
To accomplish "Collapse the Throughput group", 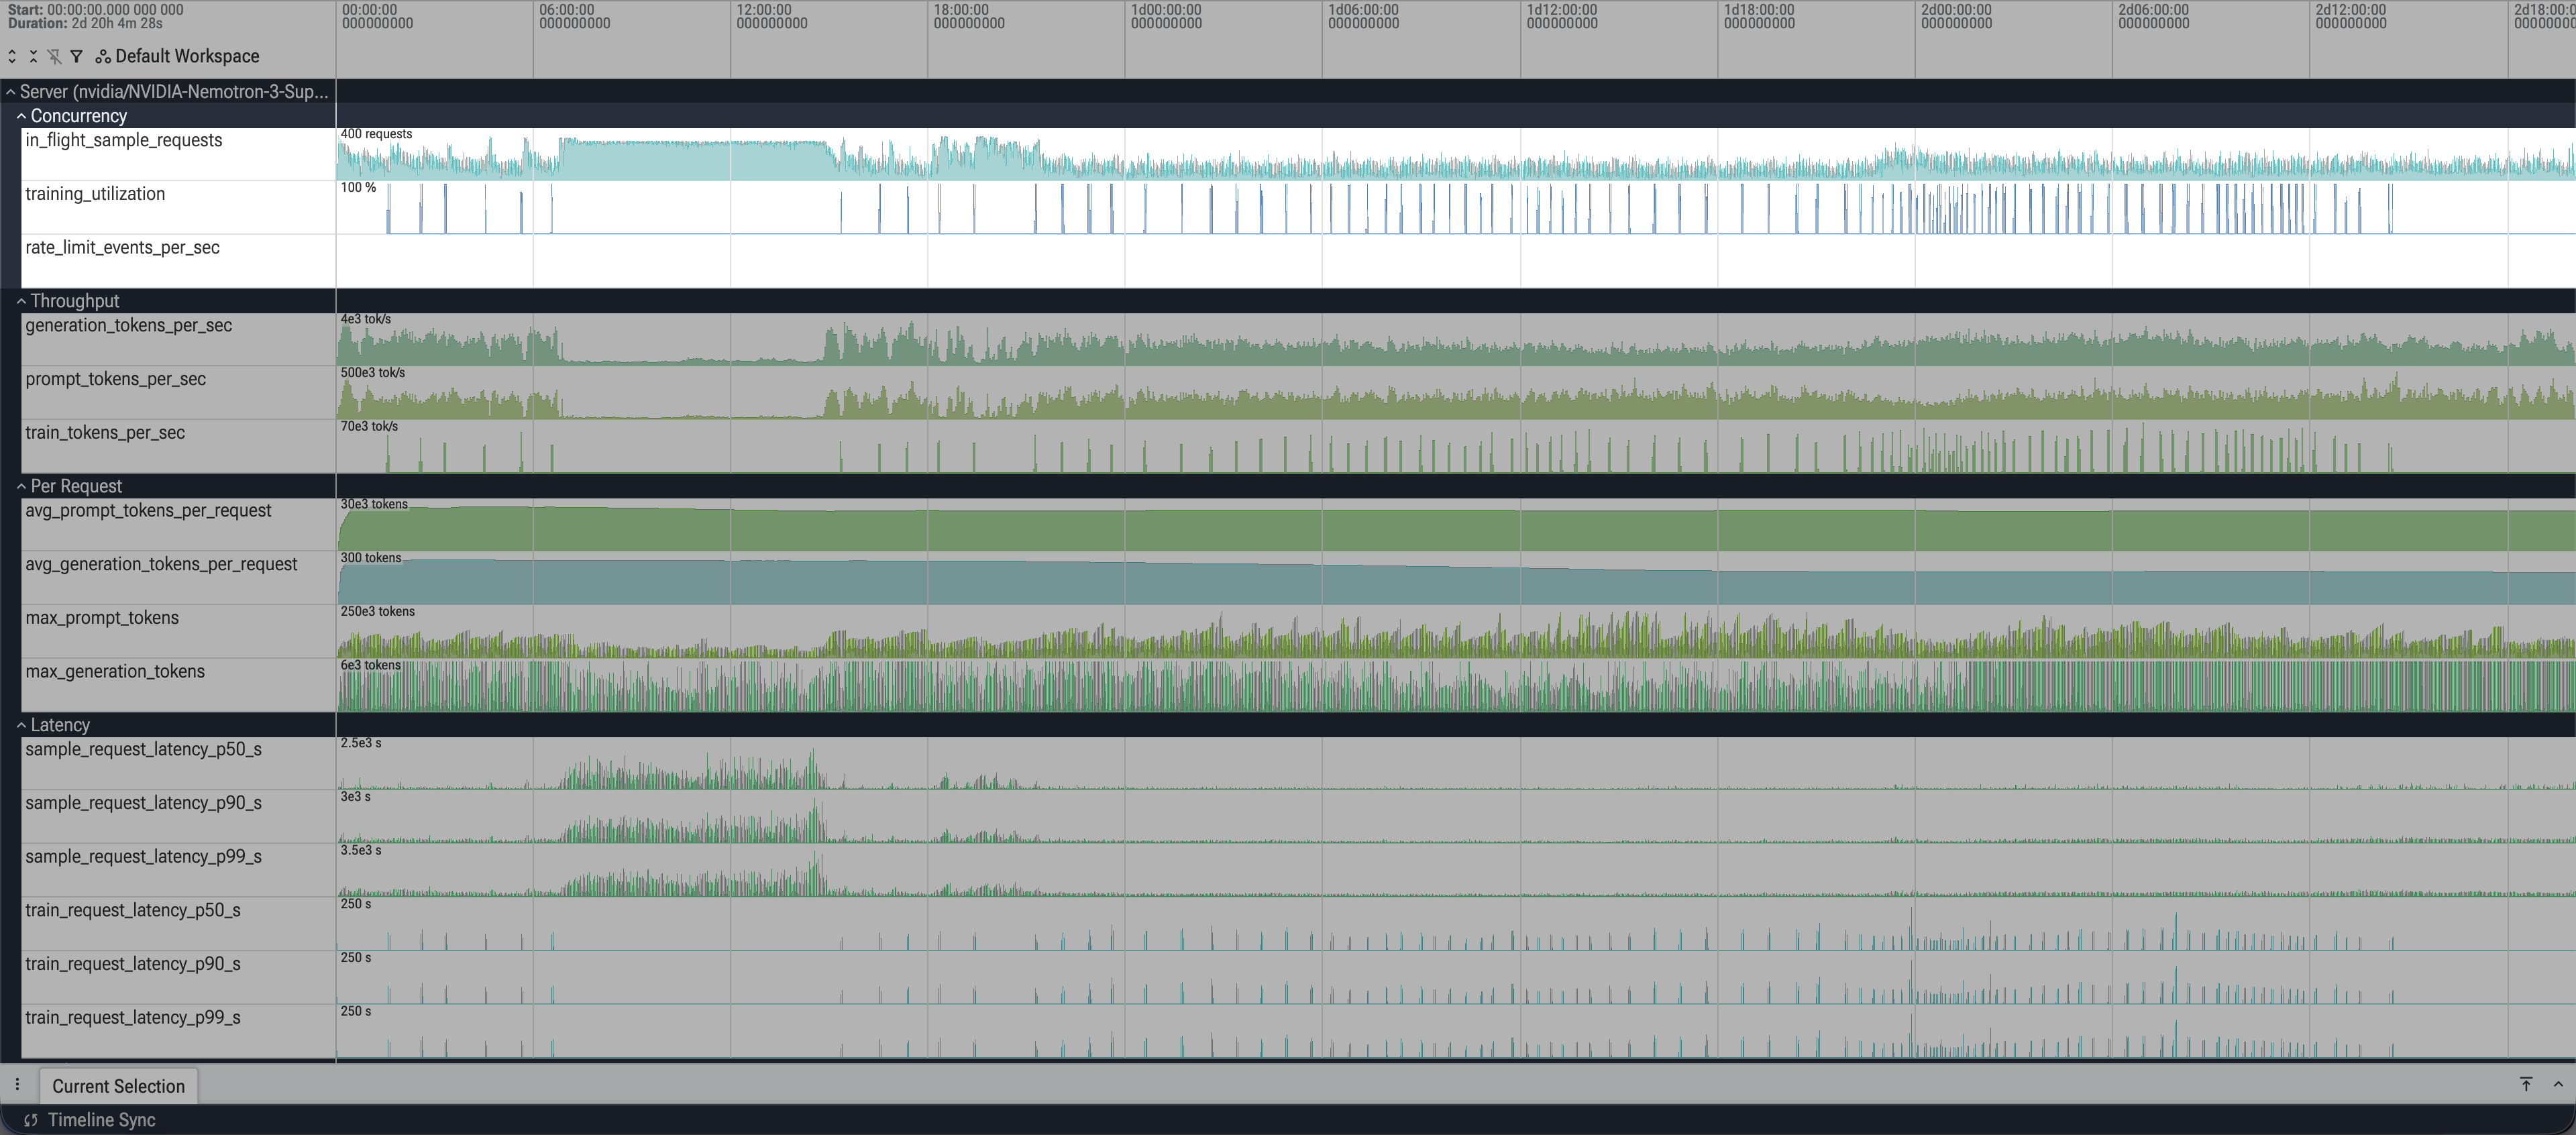I will 21,301.
